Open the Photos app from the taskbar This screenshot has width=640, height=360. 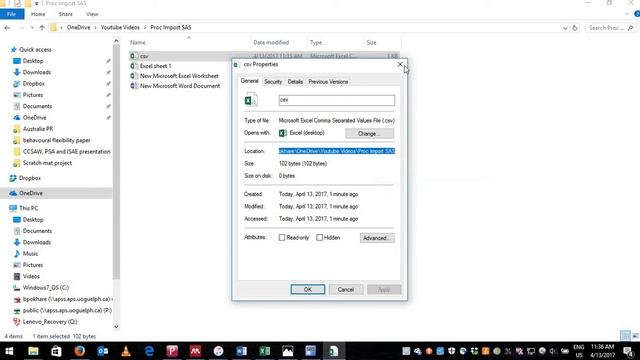point(288,351)
